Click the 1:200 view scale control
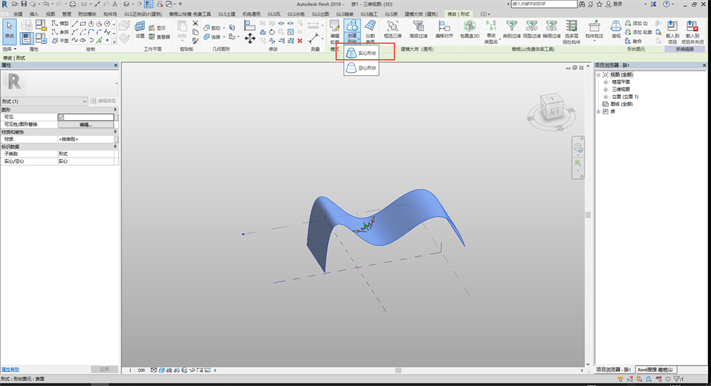Image resolution: width=711 pixels, height=386 pixels. [137, 370]
